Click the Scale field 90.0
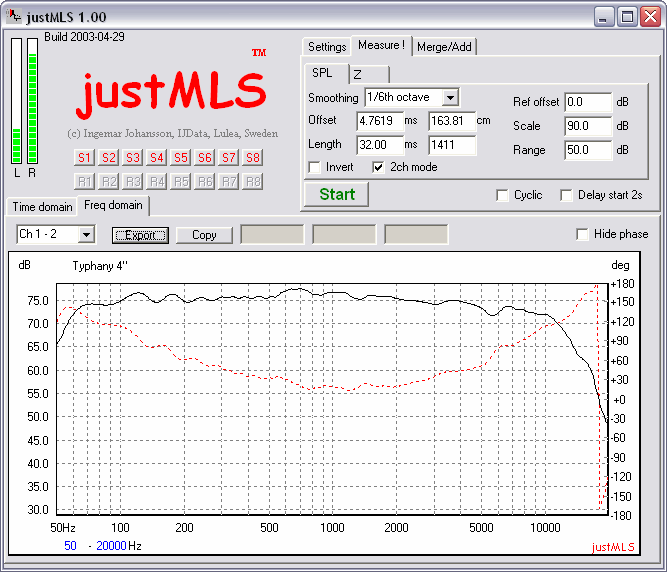 click(588, 126)
